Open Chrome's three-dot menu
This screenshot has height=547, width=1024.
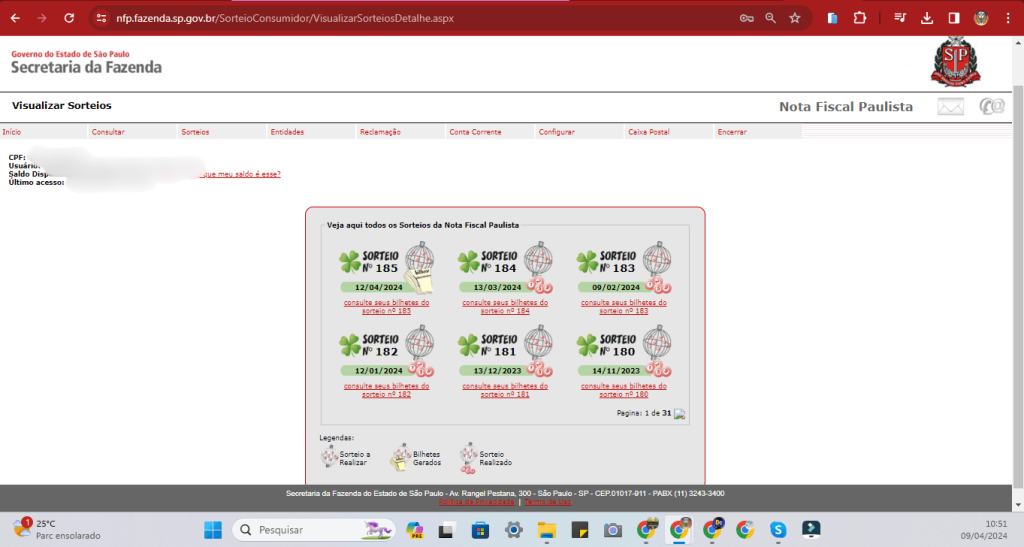click(x=1007, y=18)
